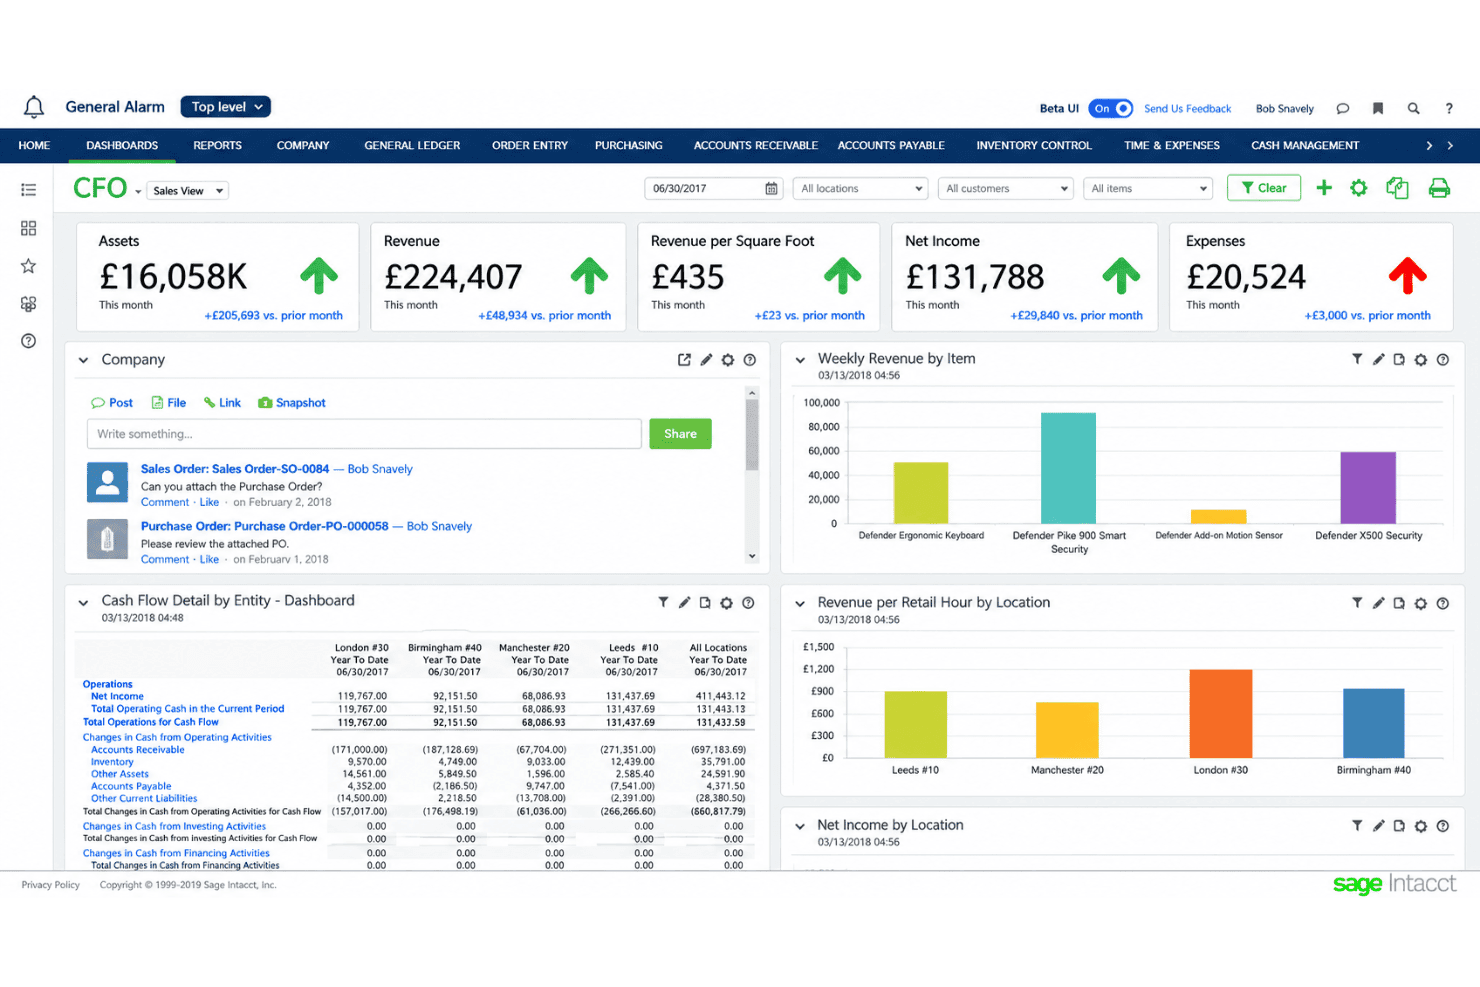
Task: Open the Top level entity dropdown
Action: pyautogui.click(x=226, y=107)
